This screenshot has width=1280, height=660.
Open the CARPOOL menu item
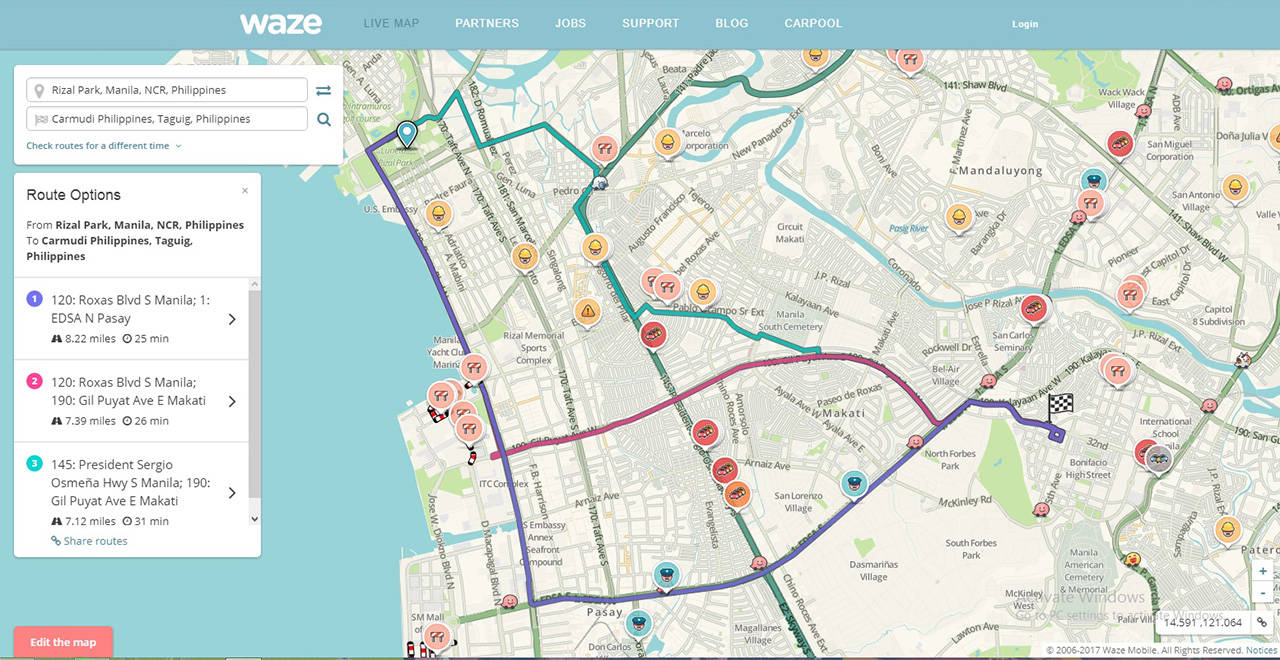pyautogui.click(x=813, y=23)
